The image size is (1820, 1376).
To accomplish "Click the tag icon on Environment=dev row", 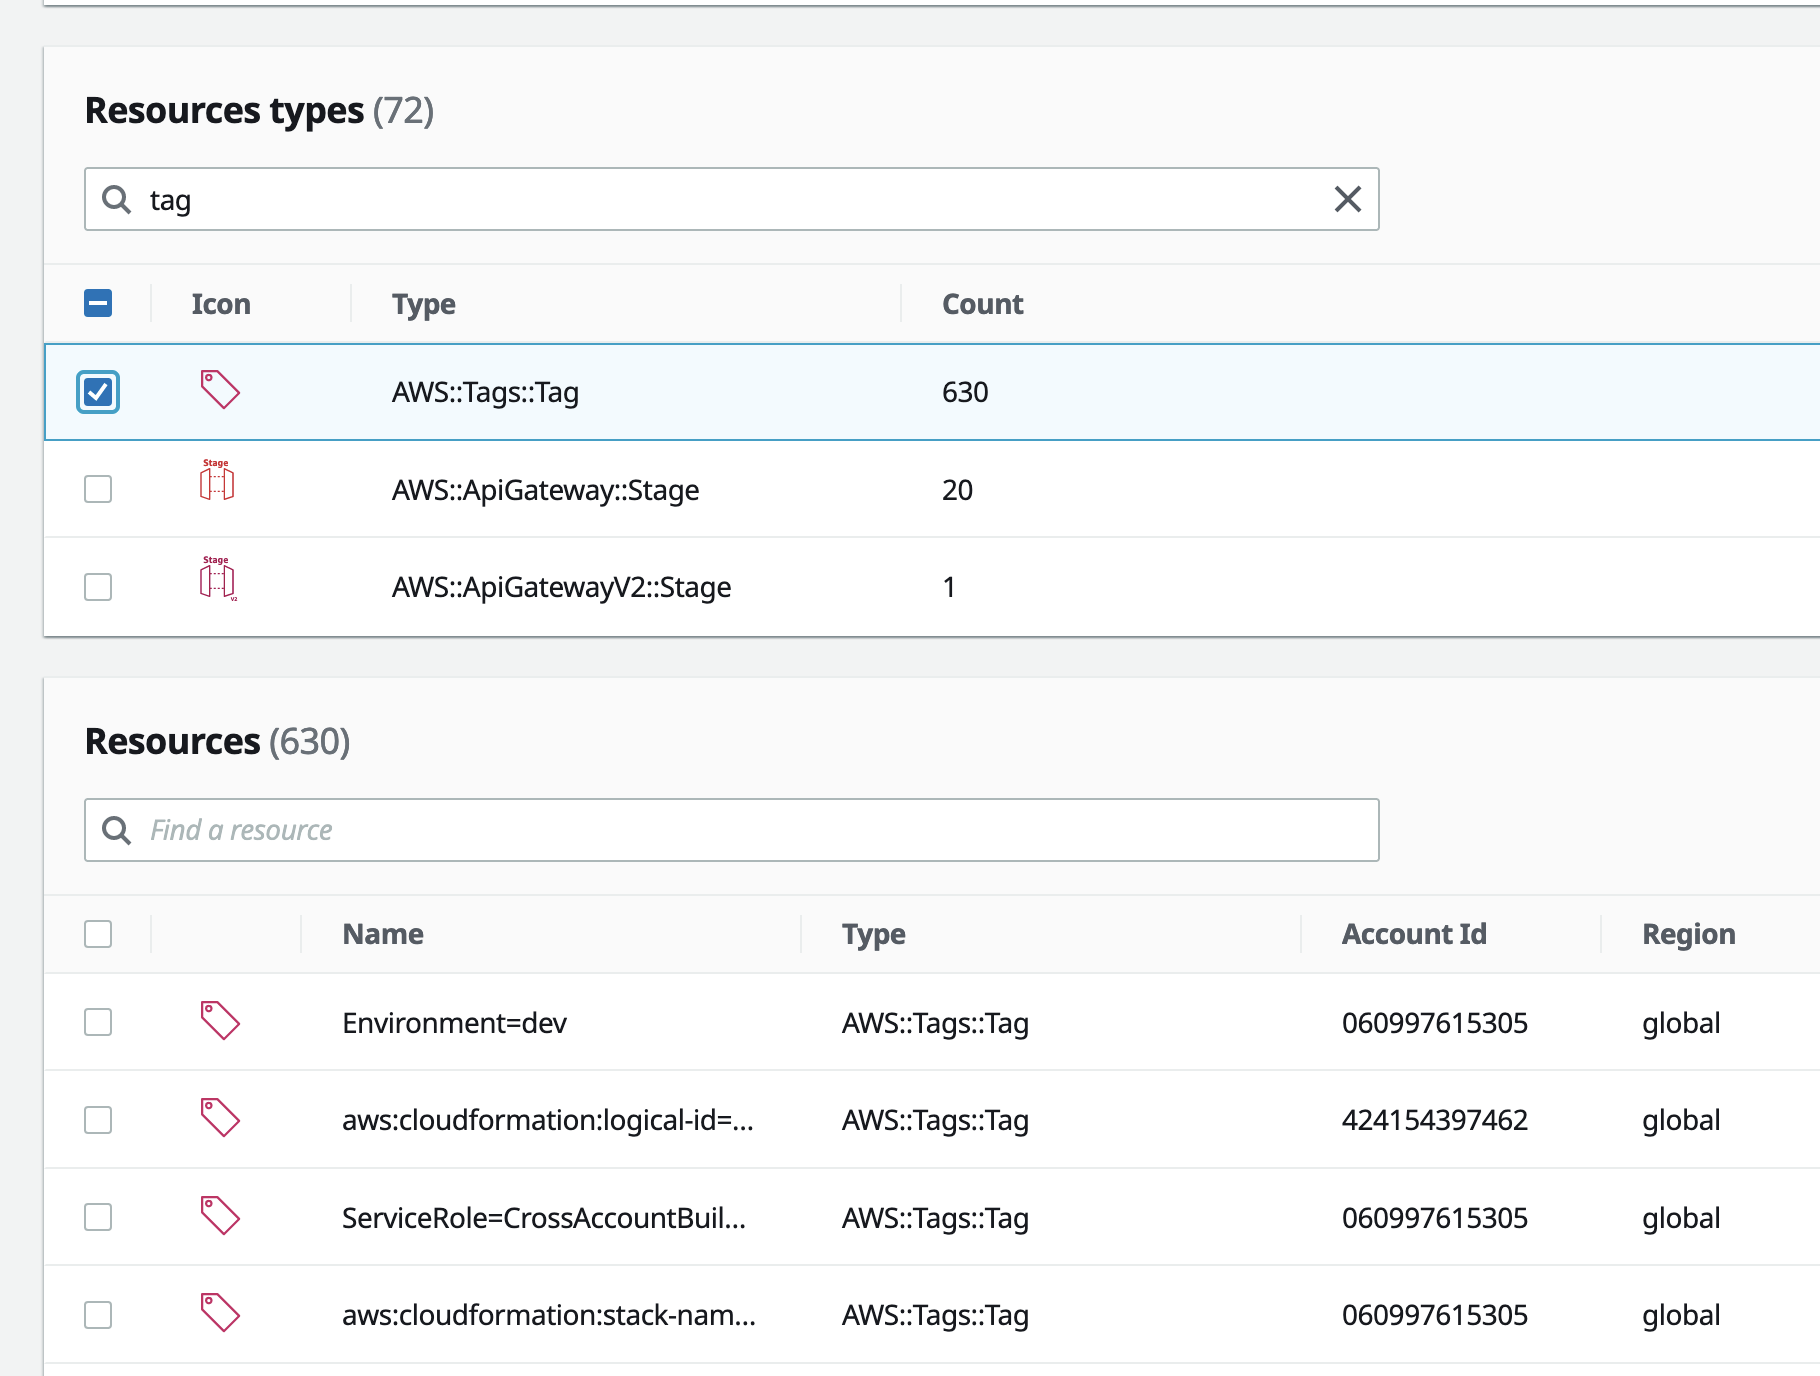I will (x=219, y=1021).
